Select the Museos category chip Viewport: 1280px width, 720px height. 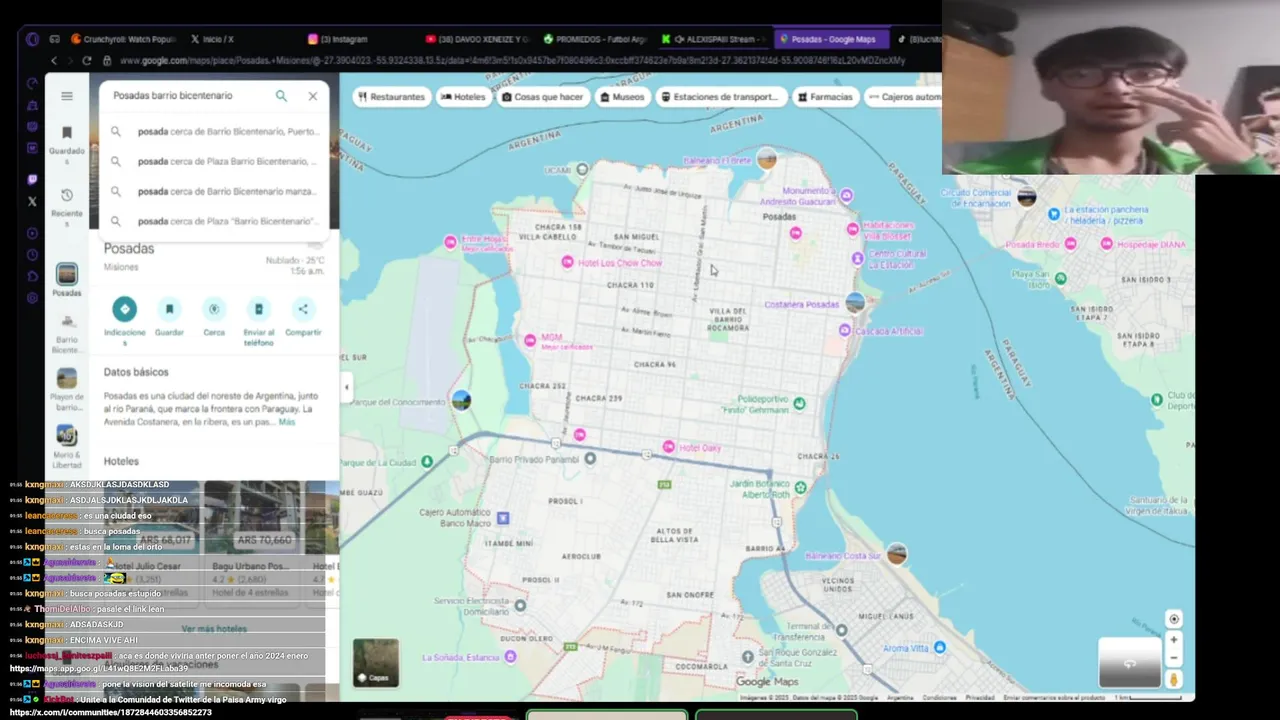tap(621, 97)
